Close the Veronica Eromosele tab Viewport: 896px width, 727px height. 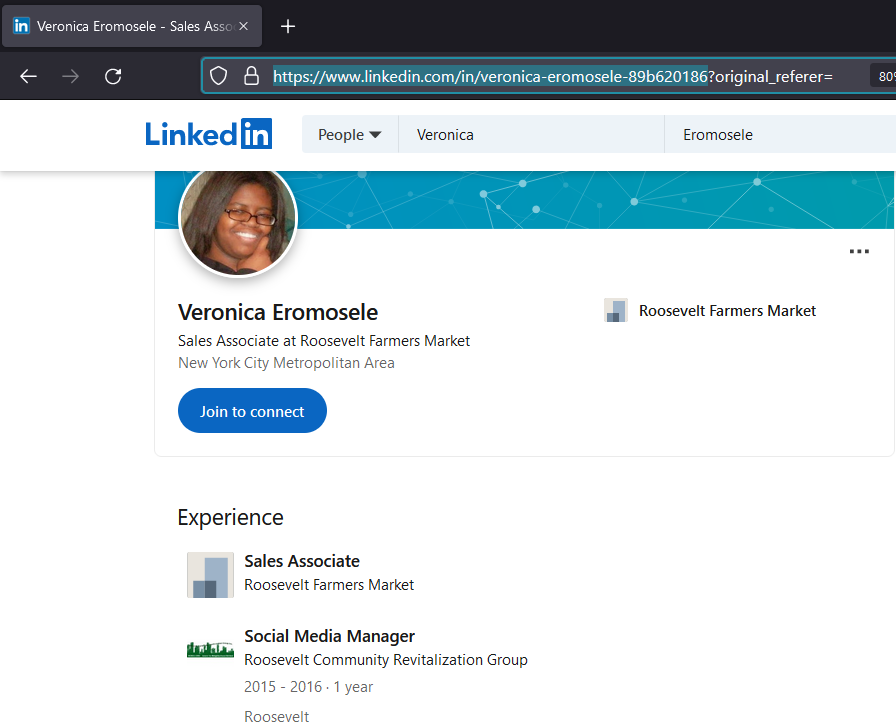[x=243, y=26]
